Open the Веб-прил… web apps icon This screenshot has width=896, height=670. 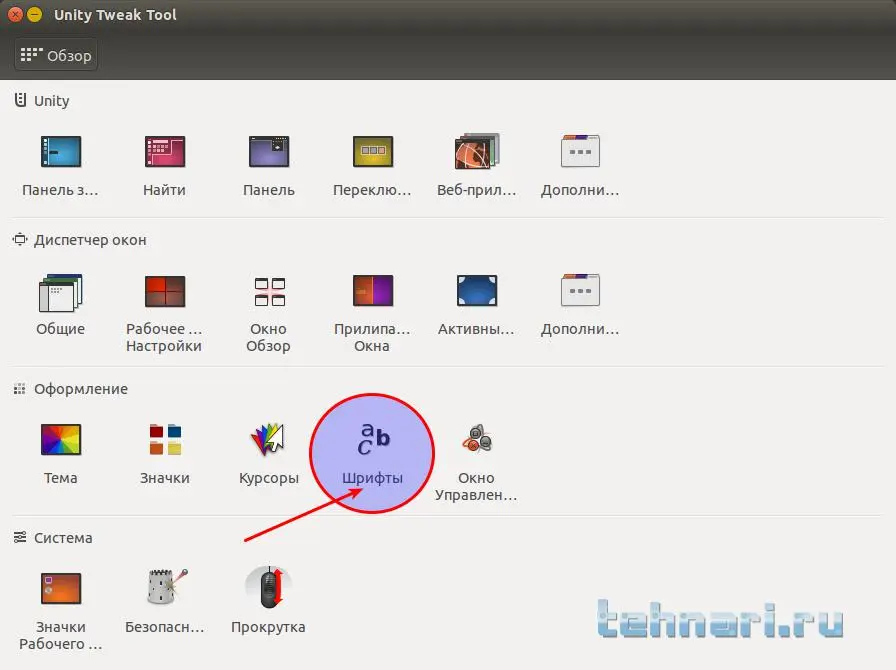(477, 151)
